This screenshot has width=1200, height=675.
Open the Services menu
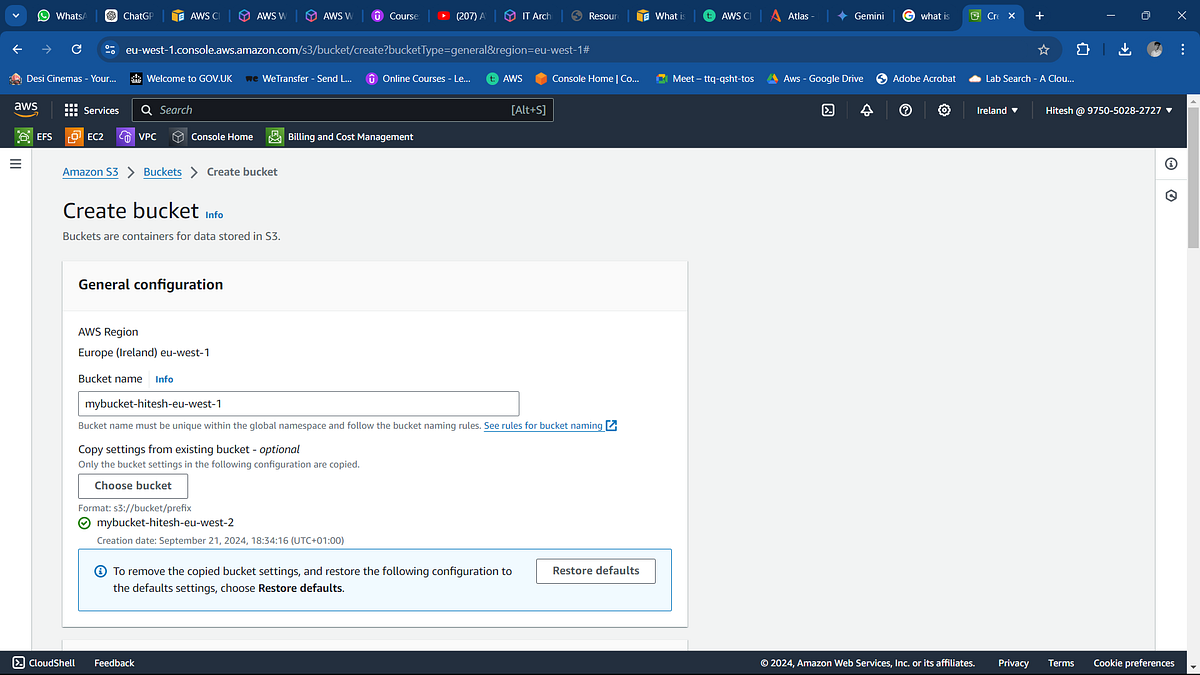point(91,110)
